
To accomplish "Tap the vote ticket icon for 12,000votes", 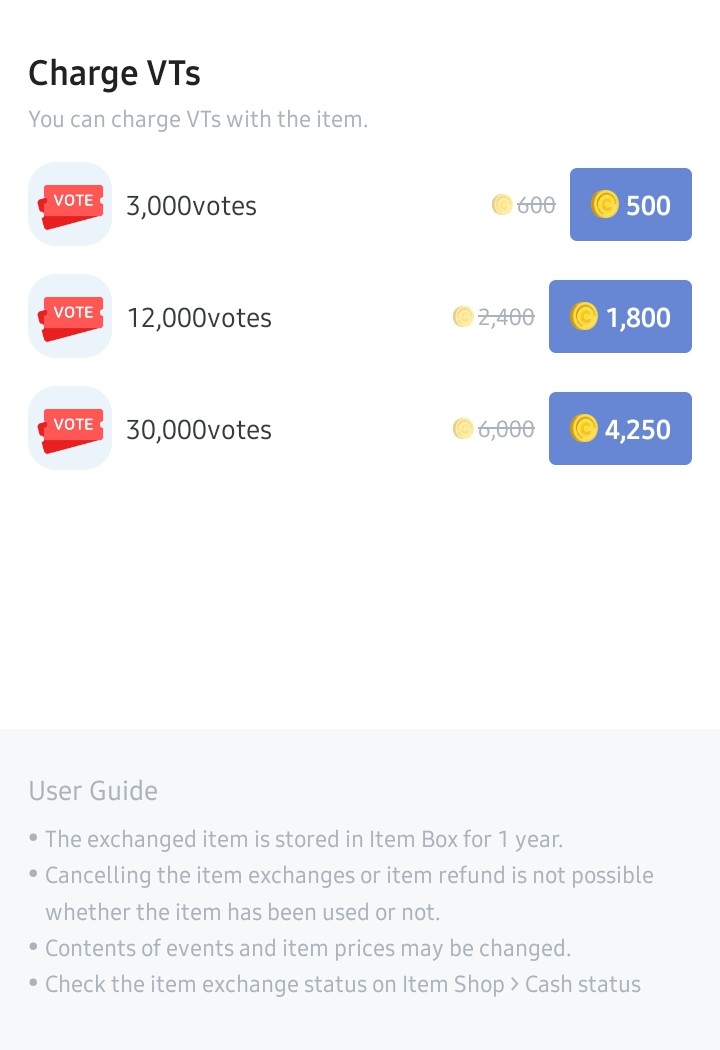I will tap(70, 316).
